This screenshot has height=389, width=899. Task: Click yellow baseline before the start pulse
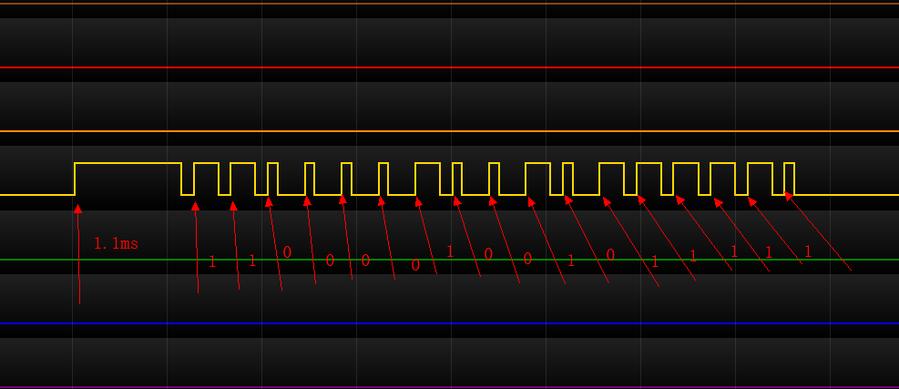[37, 195]
